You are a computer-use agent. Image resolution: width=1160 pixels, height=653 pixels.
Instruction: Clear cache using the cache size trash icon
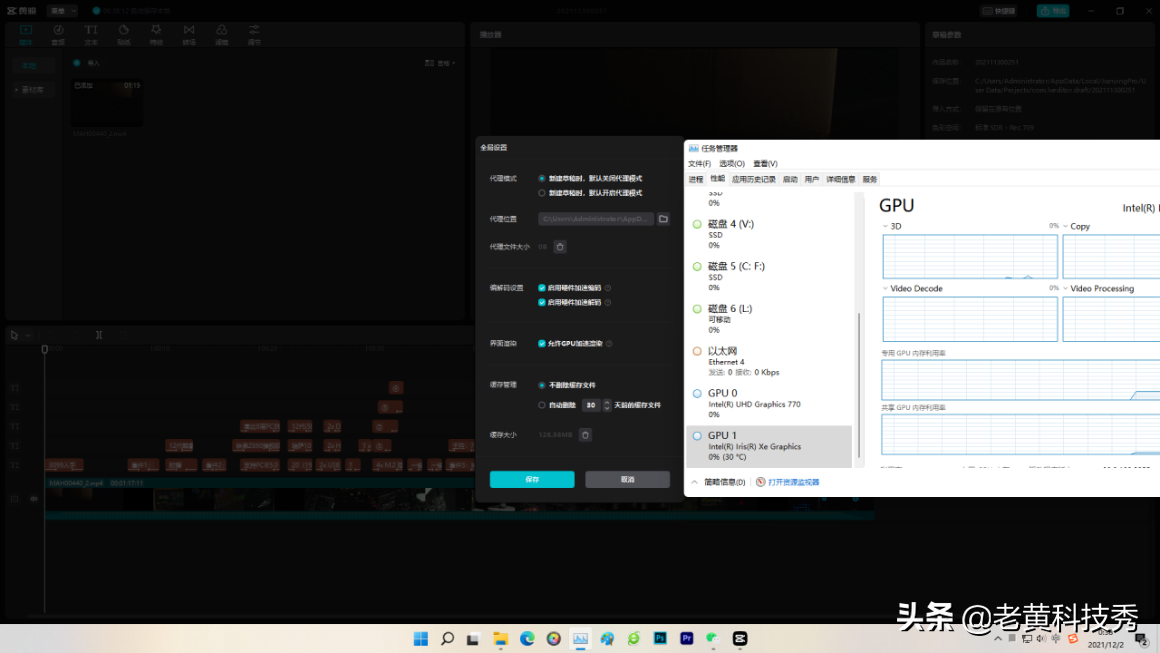tap(585, 435)
